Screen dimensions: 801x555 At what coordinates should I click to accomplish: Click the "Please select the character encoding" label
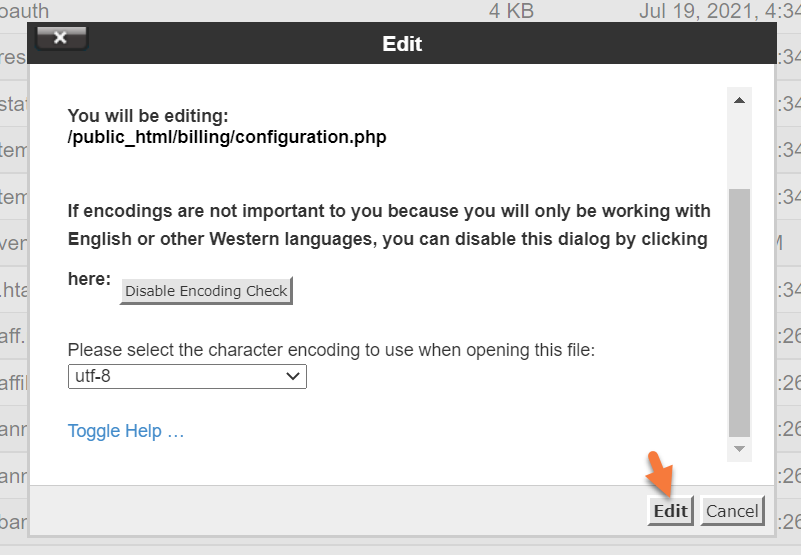331,350
